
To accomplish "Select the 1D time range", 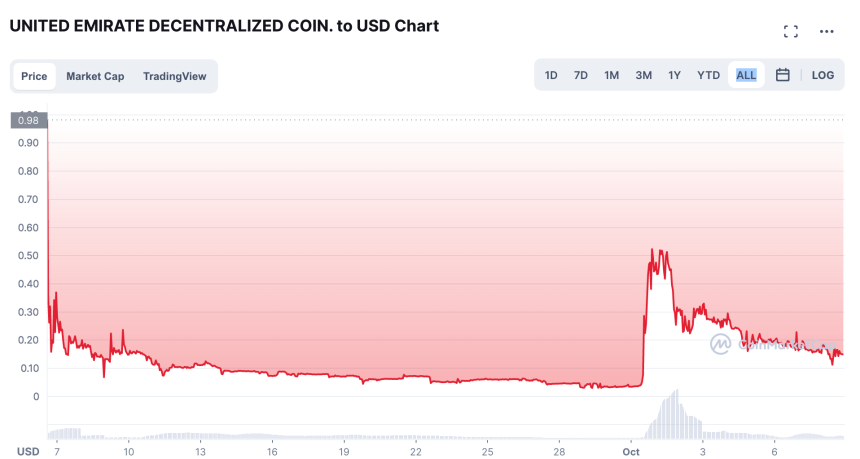I will (551, 75).
